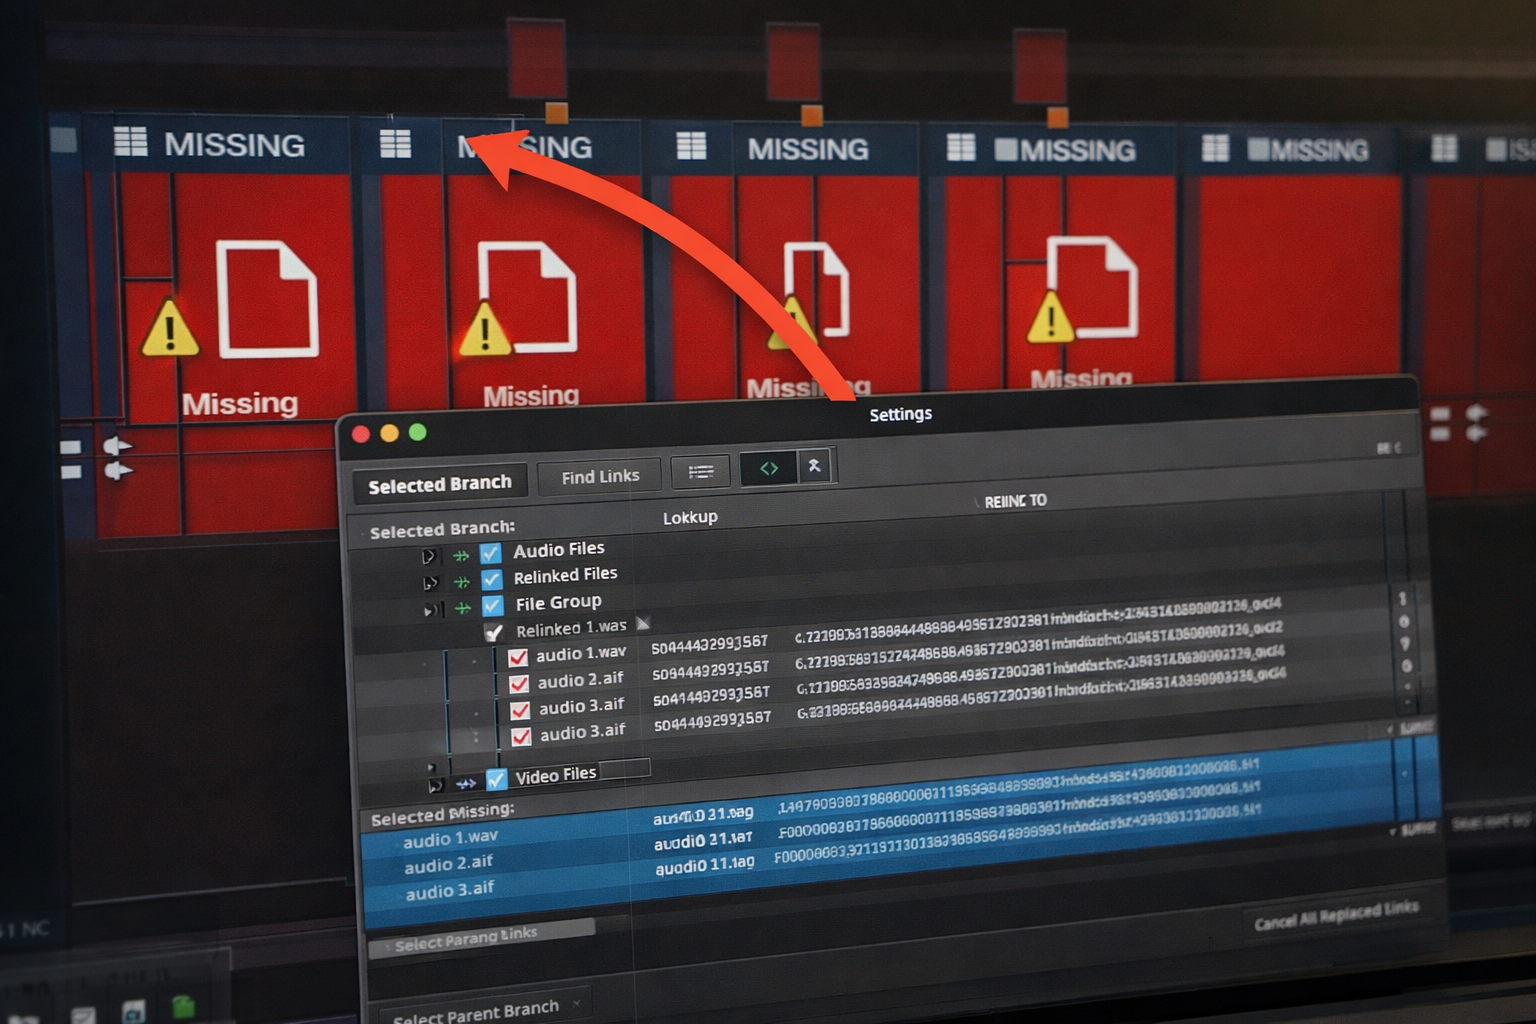This screenshot has width=1536, height=1024.
Task: Open the Selected Branch tab
Action: coord(440,482)
